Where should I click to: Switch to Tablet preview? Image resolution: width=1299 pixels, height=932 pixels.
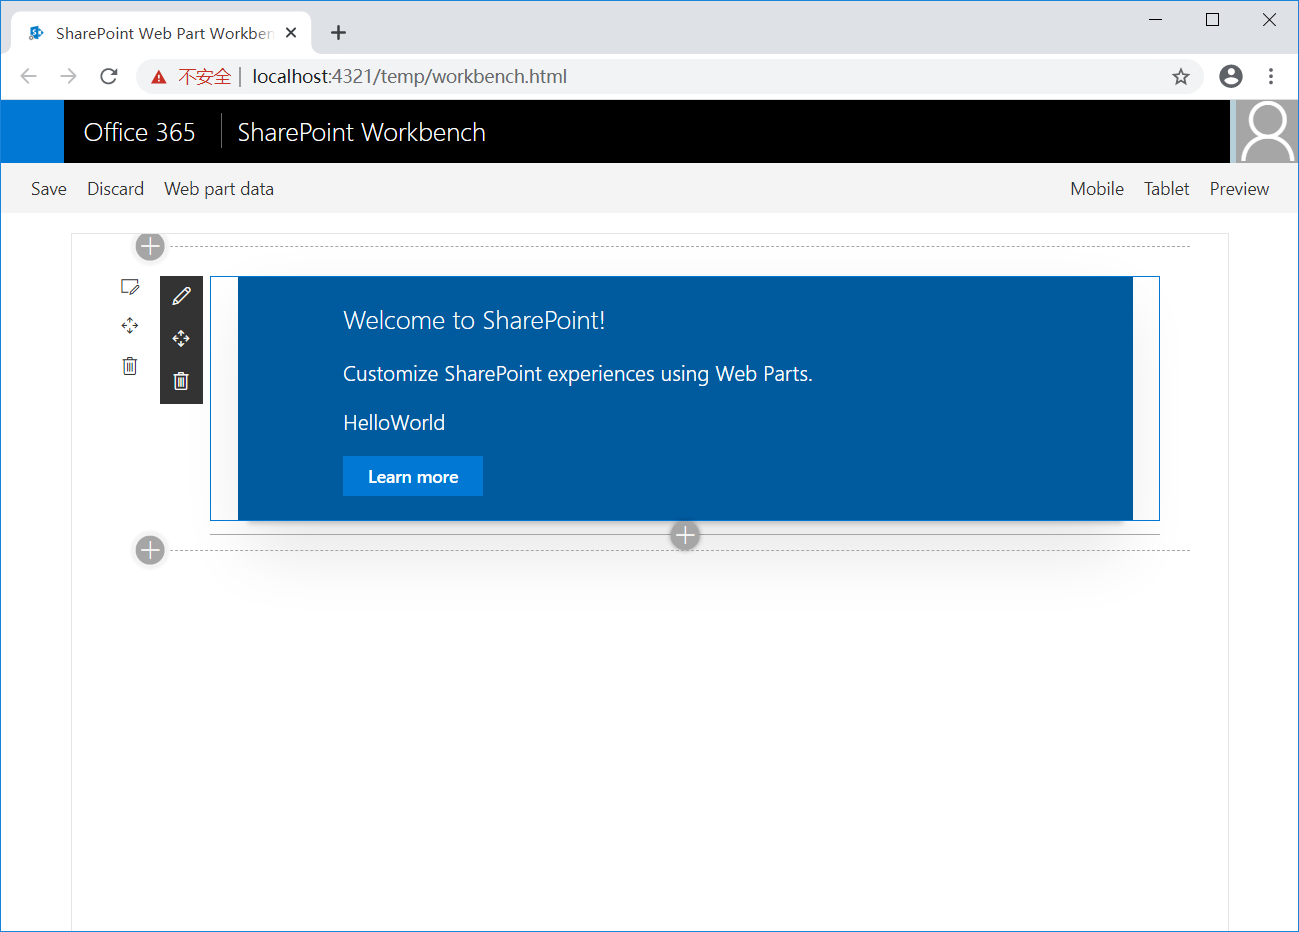[1167, 189]
